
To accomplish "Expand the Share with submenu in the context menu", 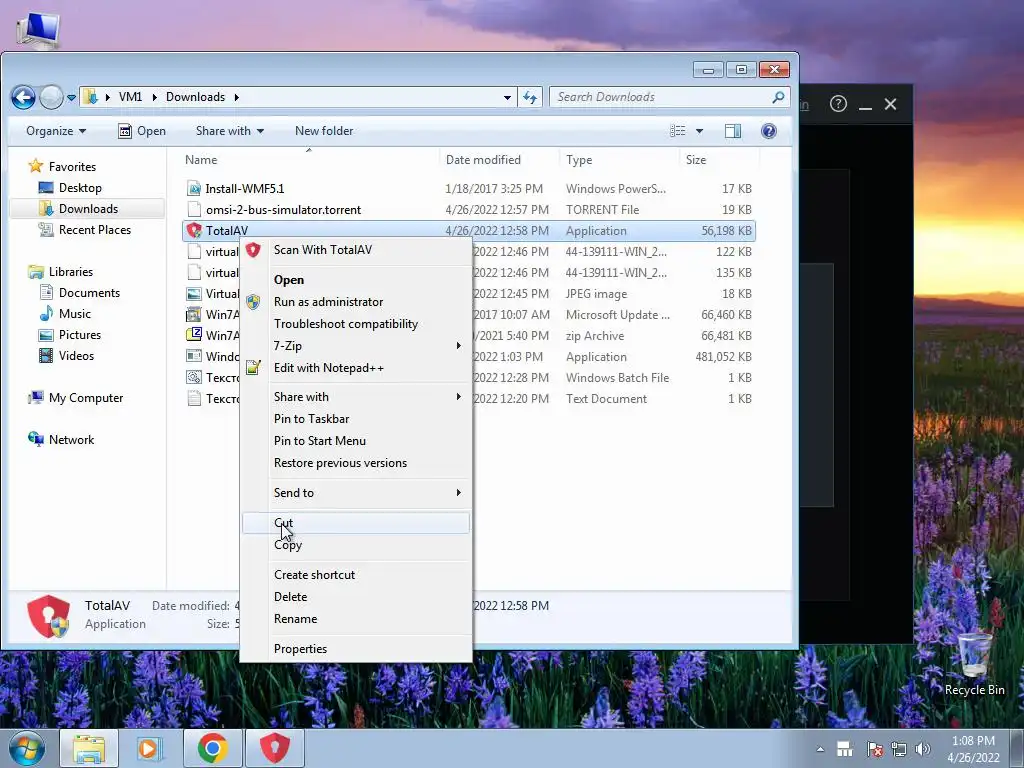I will tap(357, 397).
